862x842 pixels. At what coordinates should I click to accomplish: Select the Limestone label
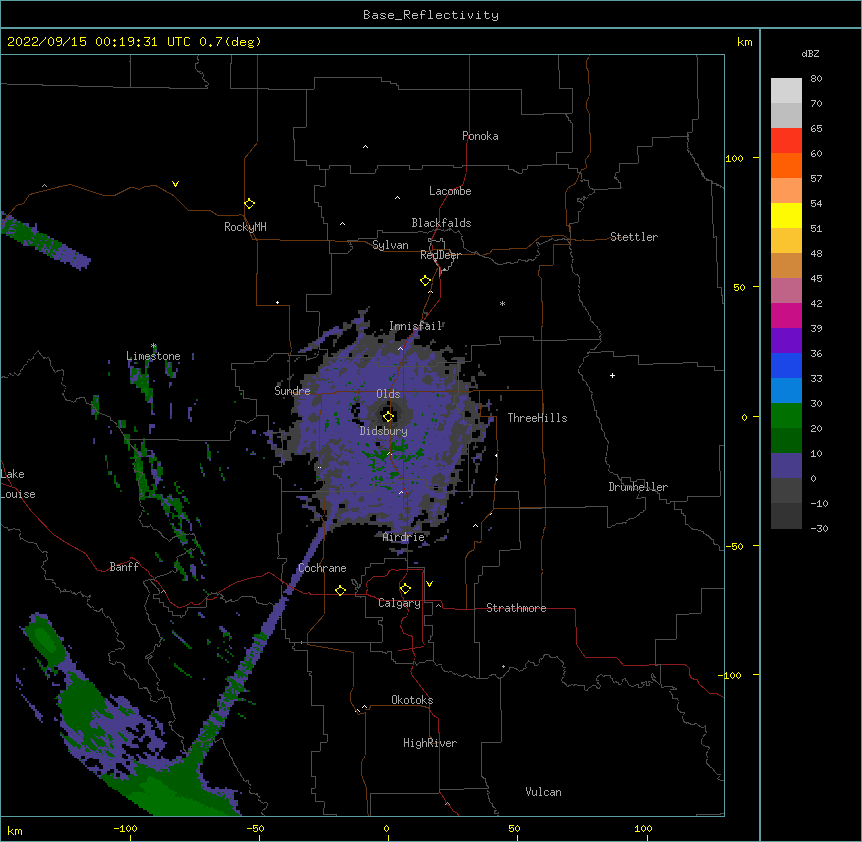point(153,356)
